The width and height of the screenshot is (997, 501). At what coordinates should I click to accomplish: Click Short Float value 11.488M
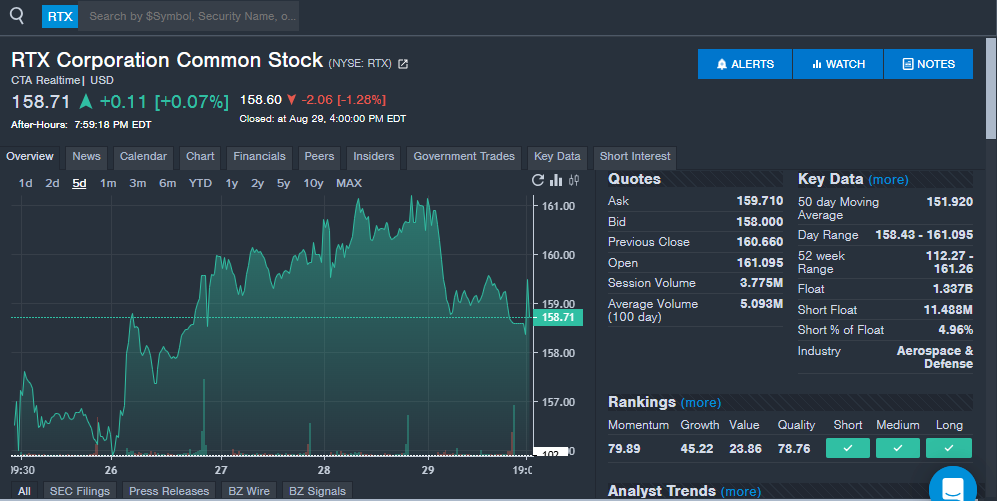coord(948,310)
